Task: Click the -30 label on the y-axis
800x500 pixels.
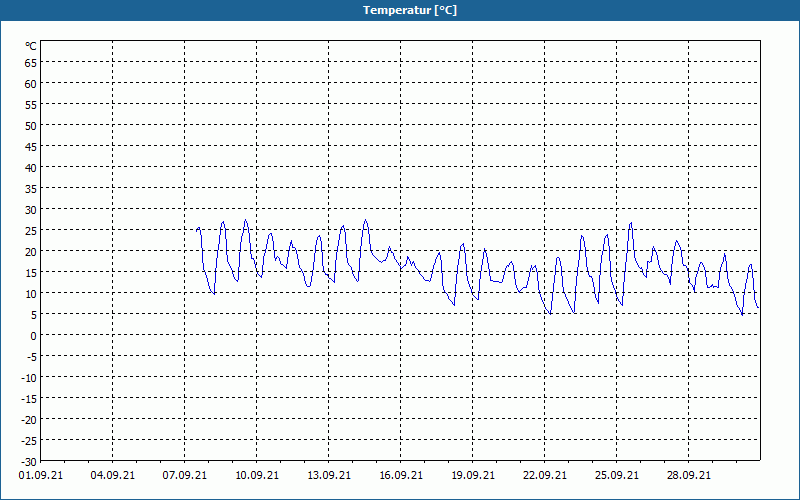Action: click(x=29, y=462)
